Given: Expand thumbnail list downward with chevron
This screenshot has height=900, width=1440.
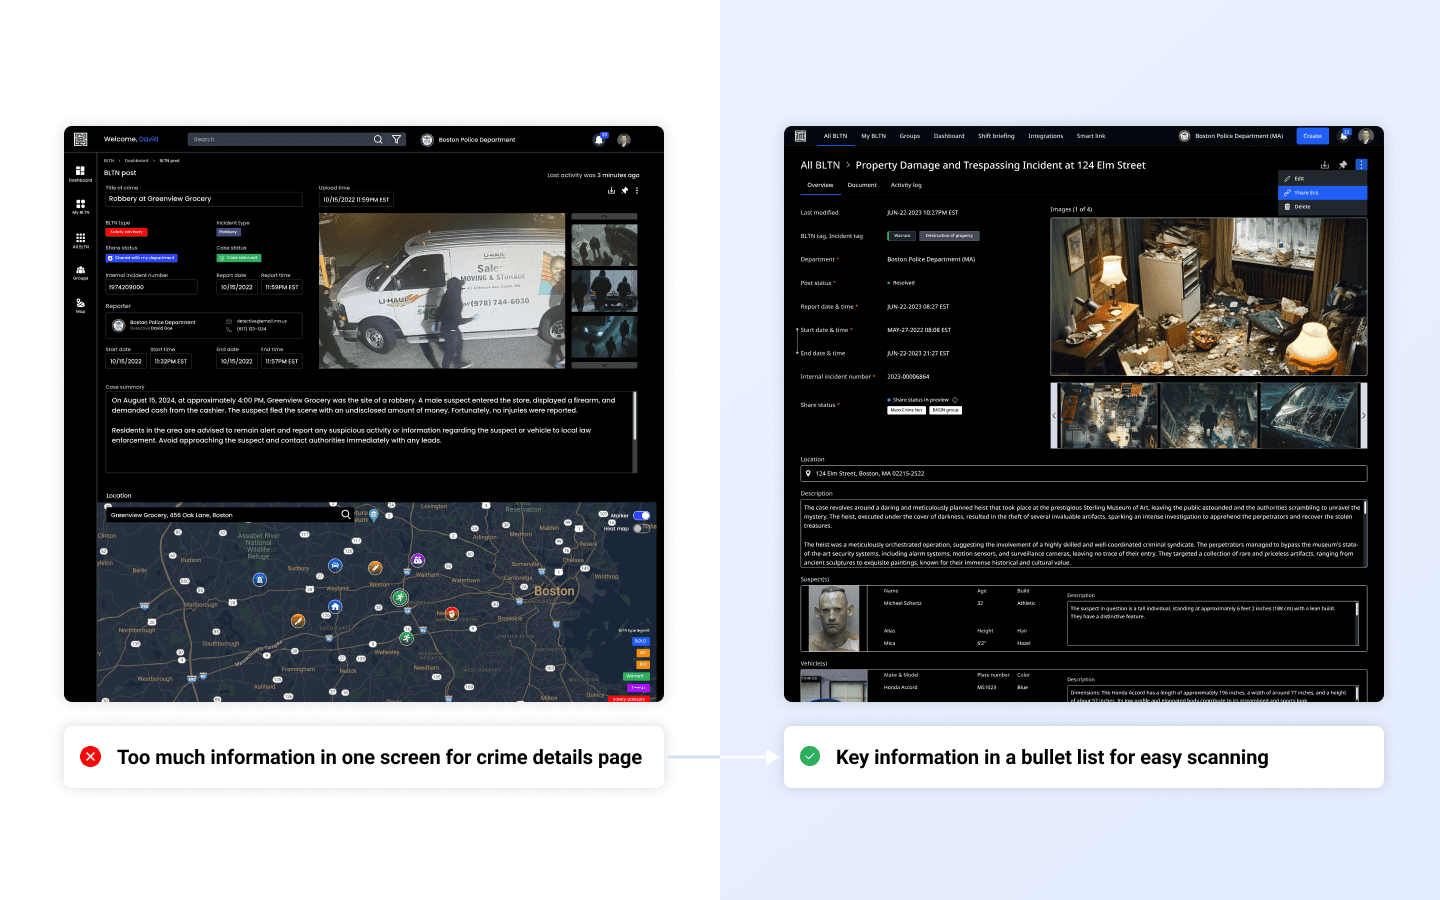Looking at the screenshot, I should coord(604,365).
